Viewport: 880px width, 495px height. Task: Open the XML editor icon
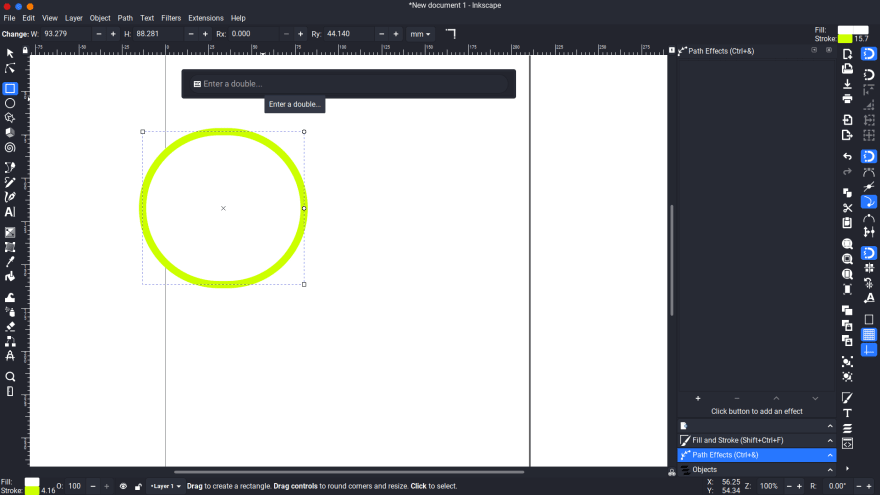pyautogui.click(x=847, y=443)
